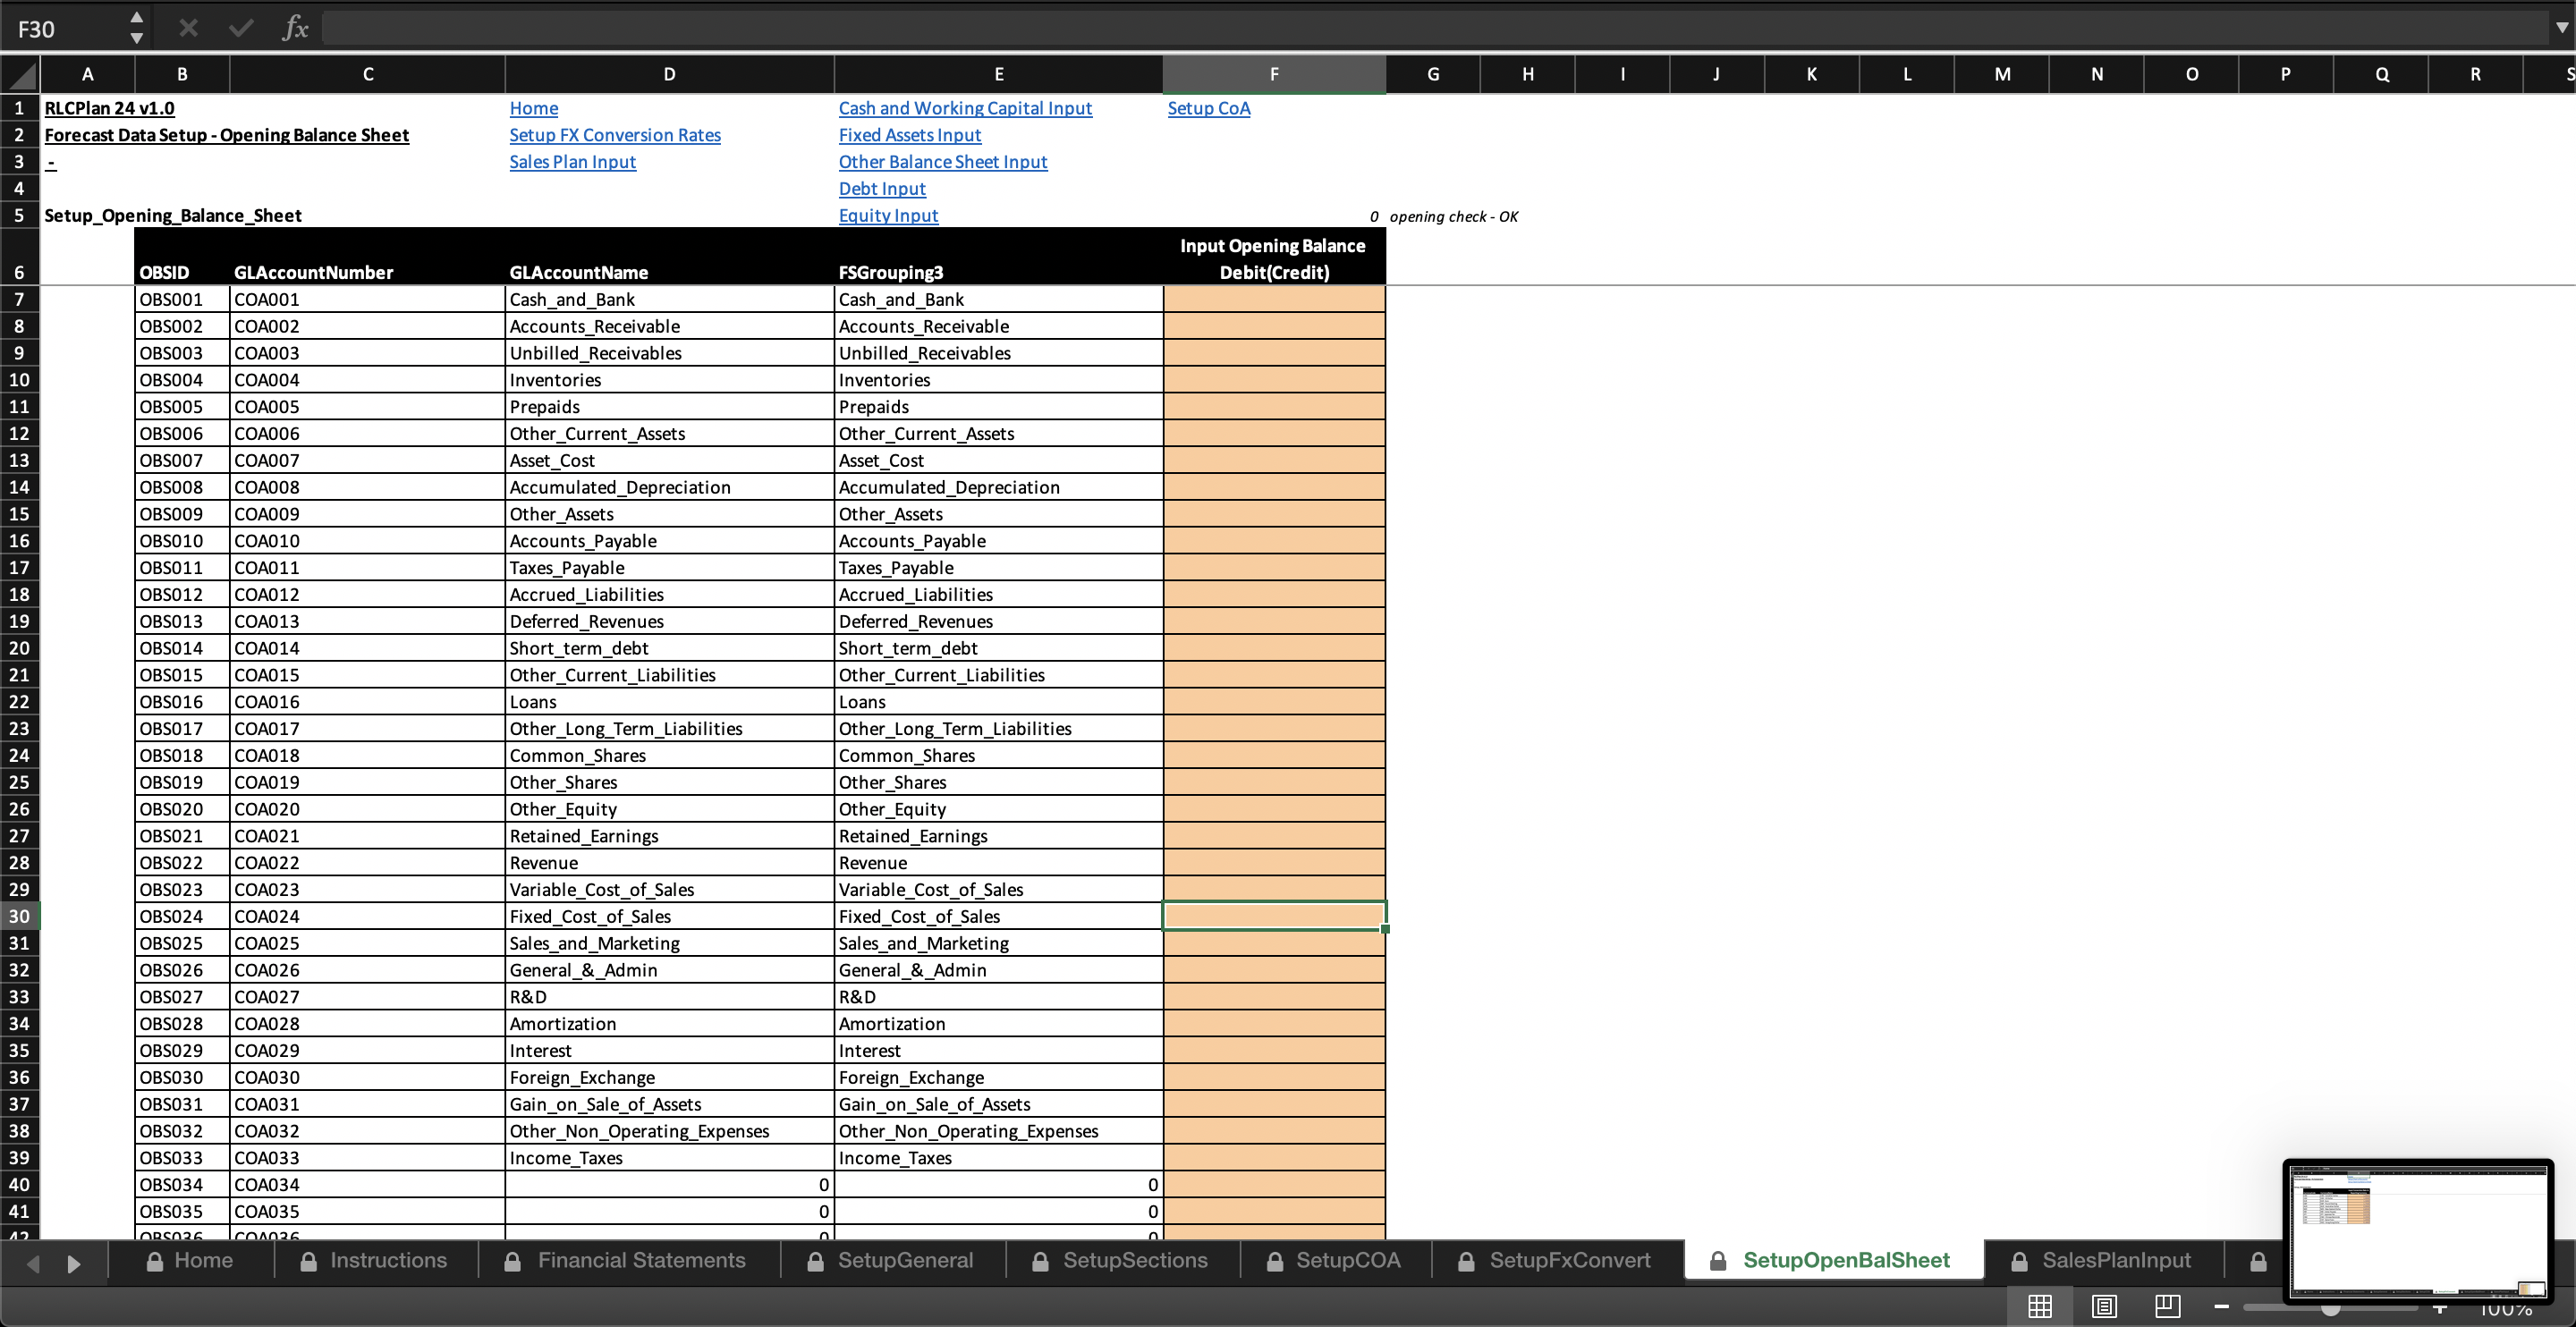2576x1327 pixels.
Task: Select column D header
Action: [669, 74]
